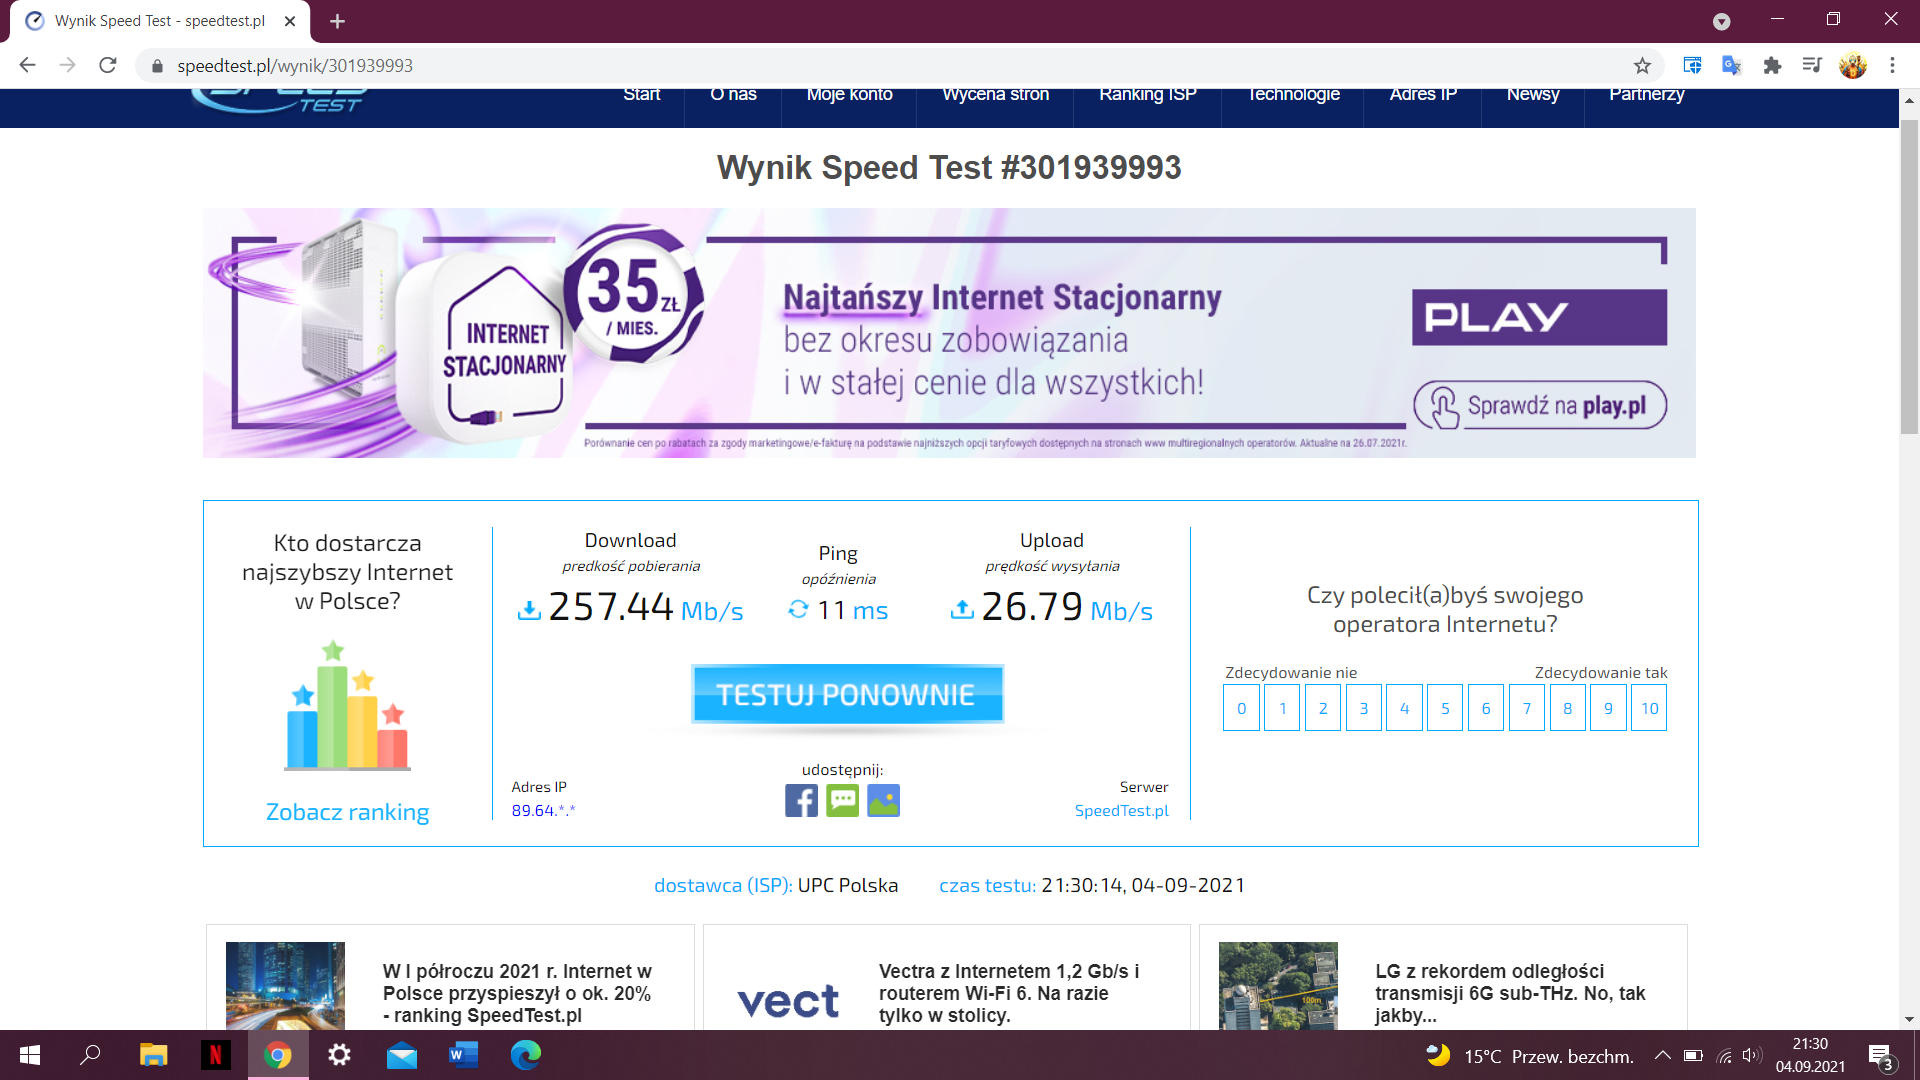Screen dimensions: 1920x1080
Task: Open Newsy menu item
Action: click(x=1532, y=95)
